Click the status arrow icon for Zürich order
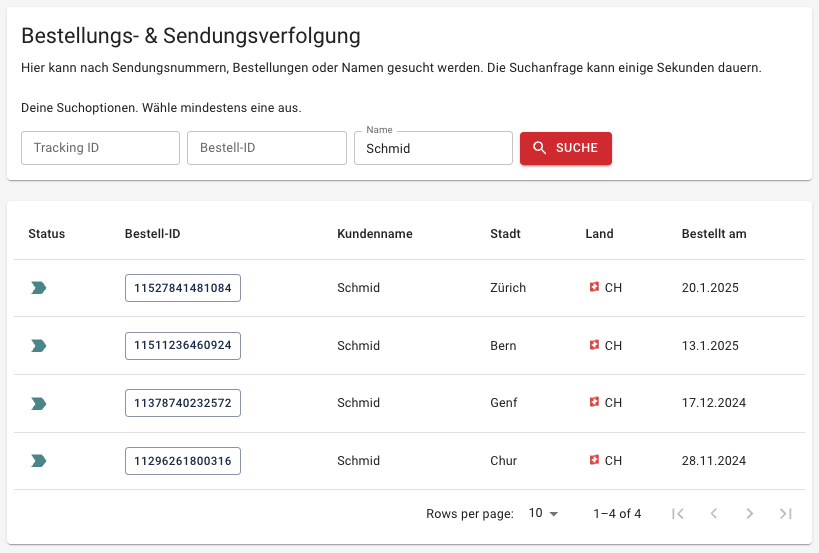 coord(39,288)
